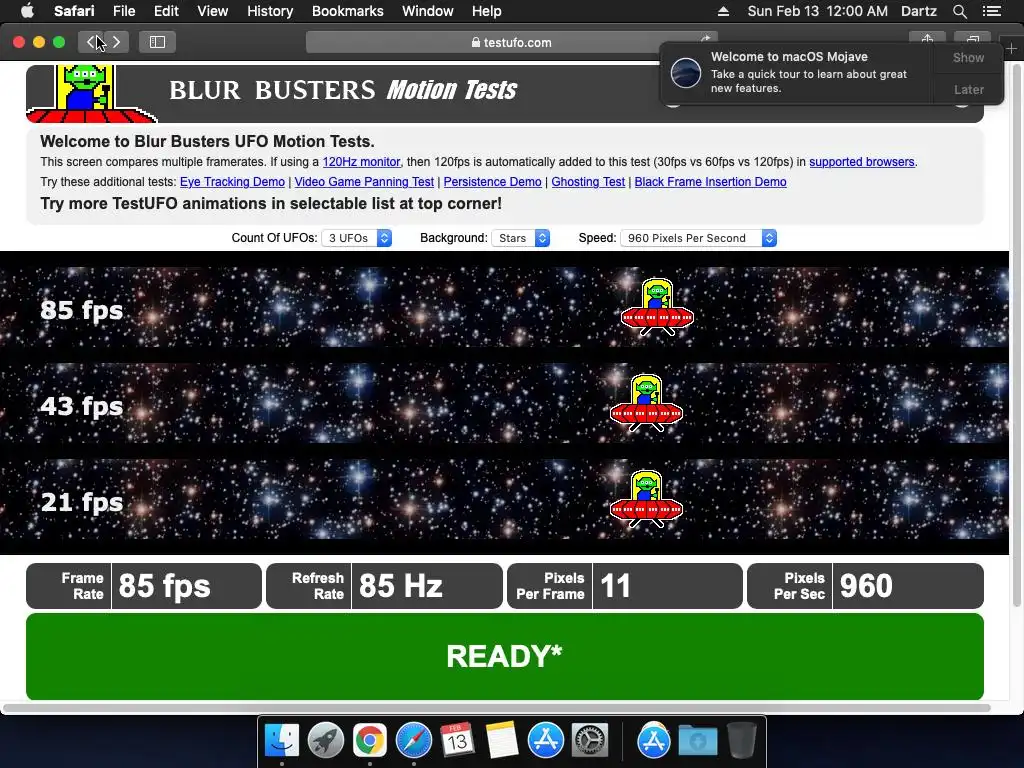Open the 120Hz monitor link
The height and width of the screenshot is (768, 1024).
pyautogui.click(x=361, y=162)
